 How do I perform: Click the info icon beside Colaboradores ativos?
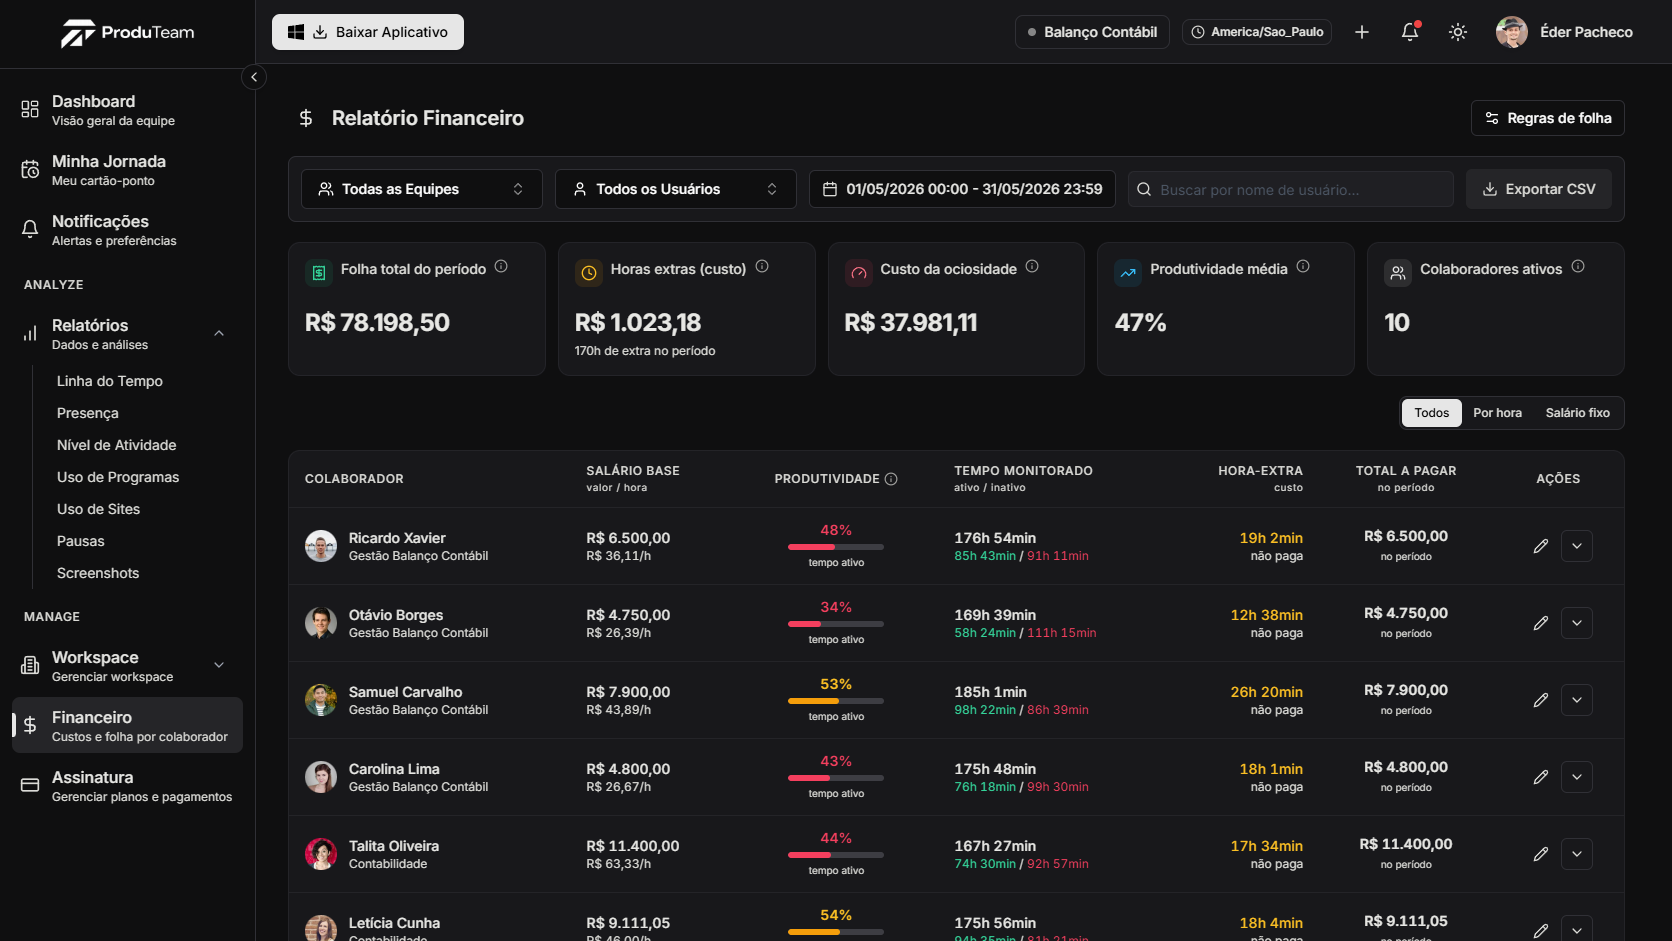pos(1578,267)
